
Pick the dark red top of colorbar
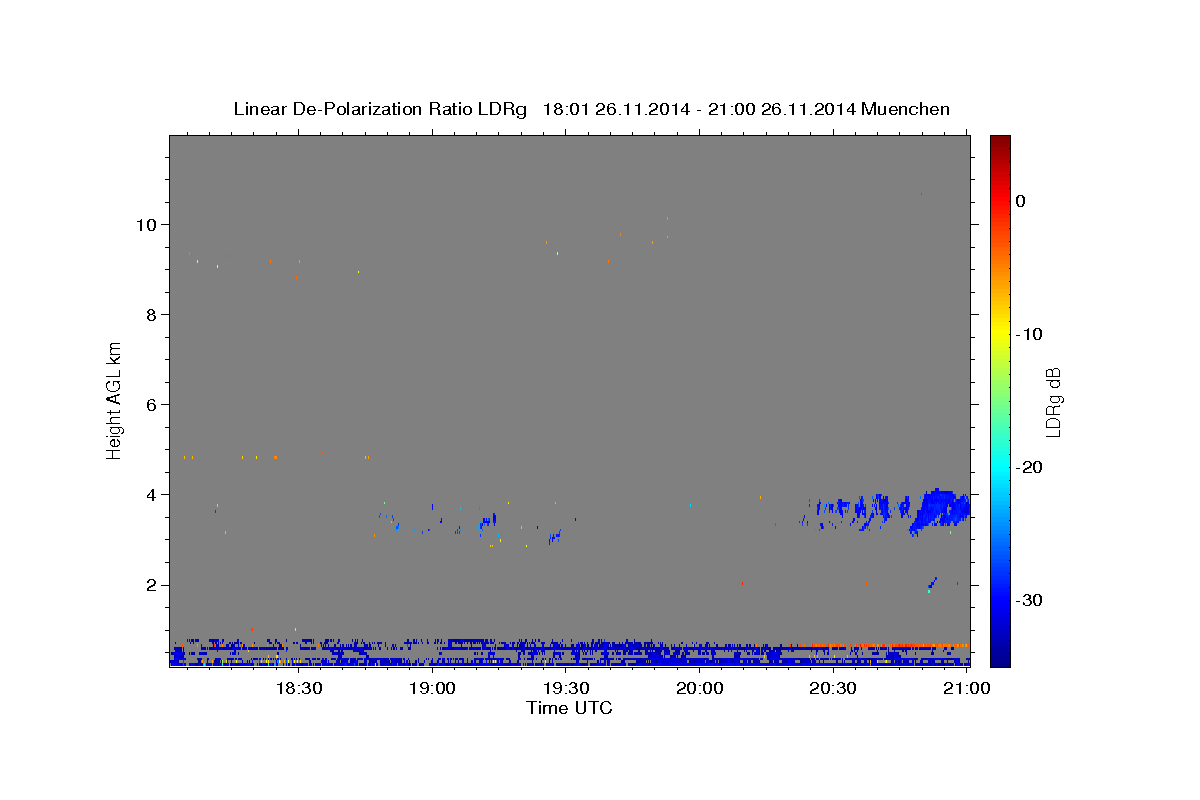(1000, 142)
